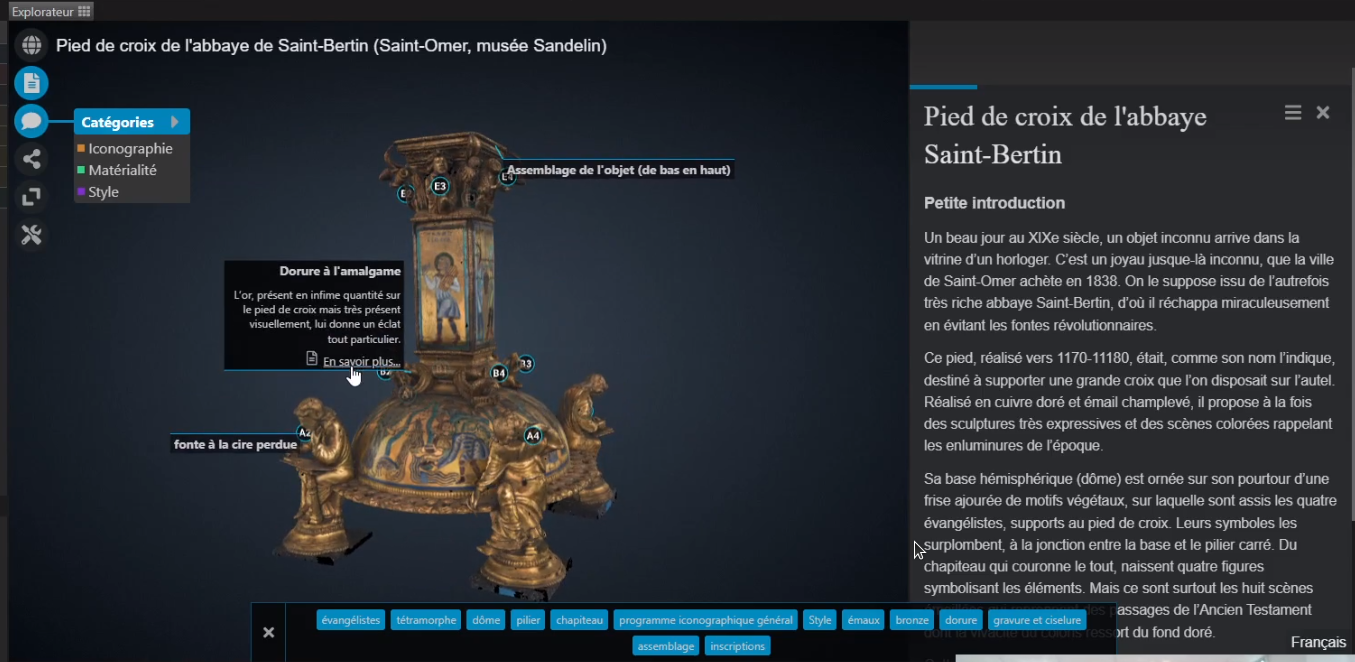Click the globe language icon
Screen dimensions: 1355x662
[31, 45]
